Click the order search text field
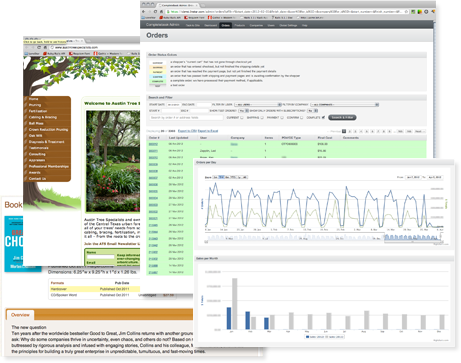Image resolution: width=461 pixels, height=363 pixels. click(x=186, y=118)
